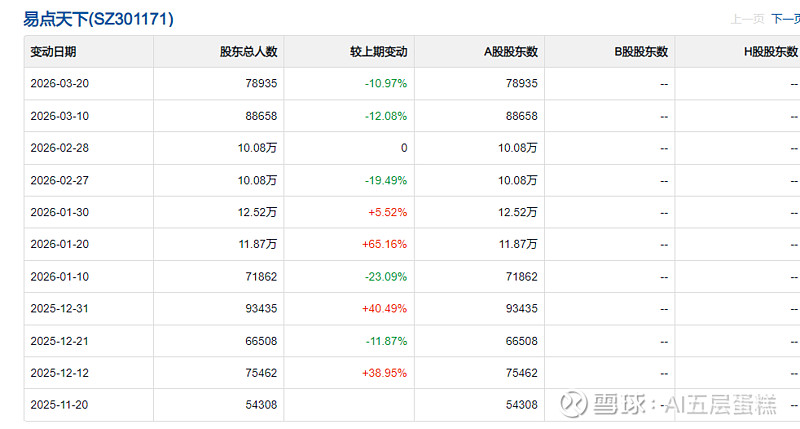Select the 较上期变动 column header
Viewport: 800px width, 429px height.
[379, 52]
